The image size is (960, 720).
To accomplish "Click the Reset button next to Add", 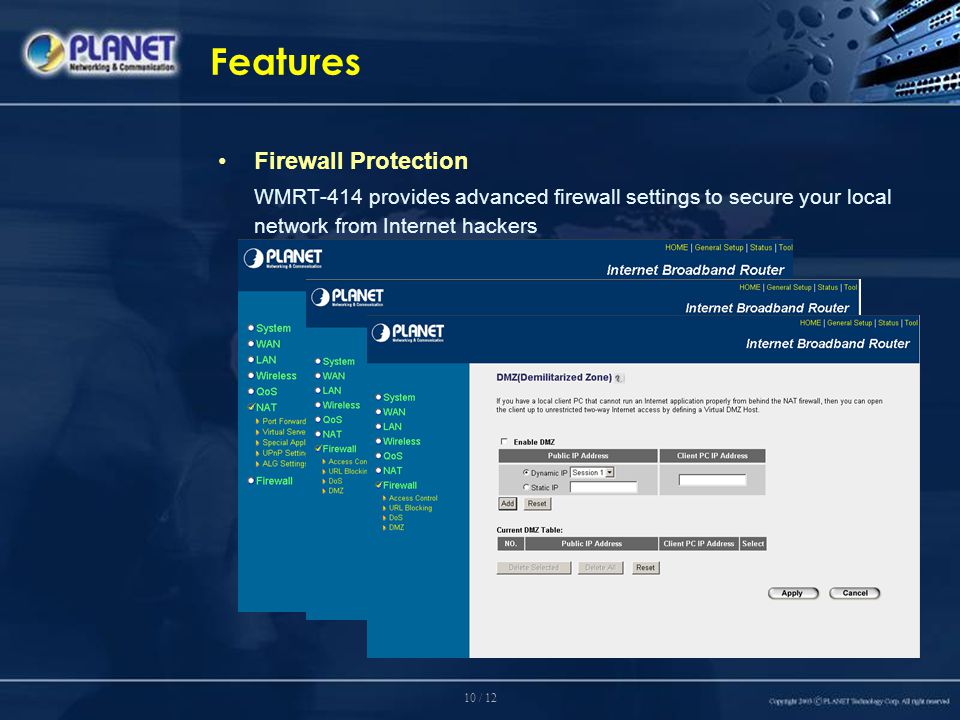I will pyautogui.click(x=537, y=503).
